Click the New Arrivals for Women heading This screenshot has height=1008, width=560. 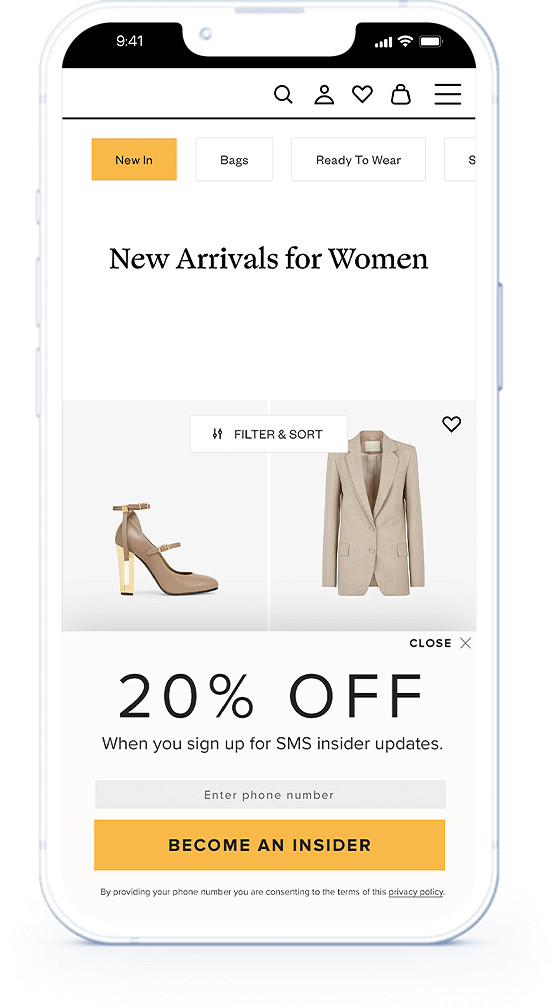(269, 258)
